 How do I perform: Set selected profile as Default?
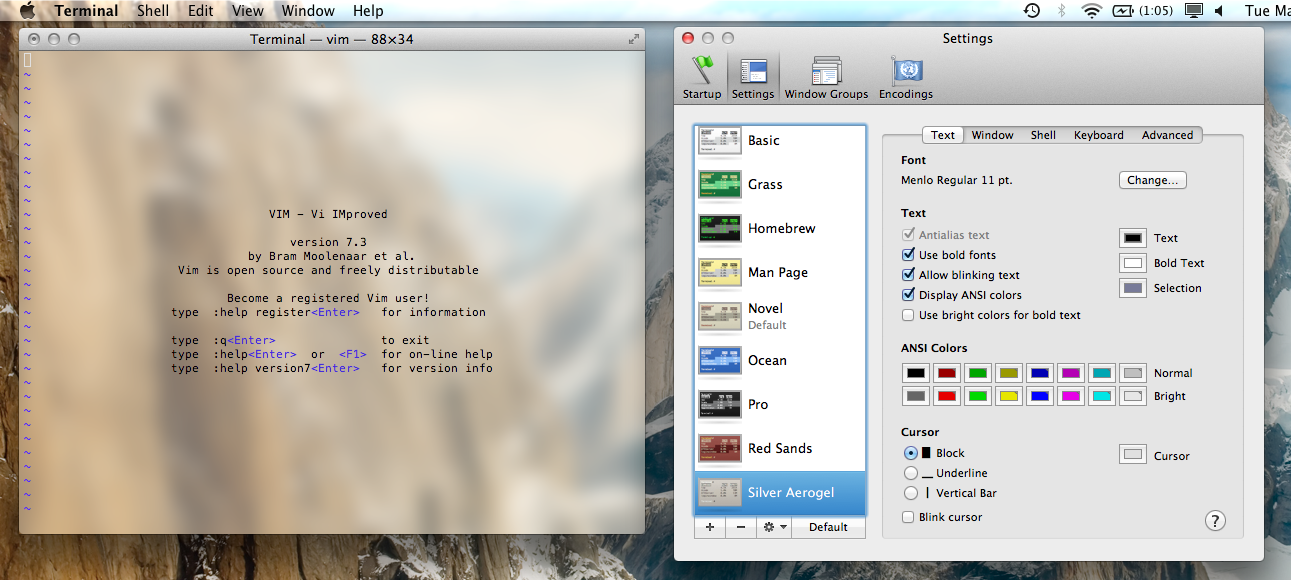(x=828, y=527)
